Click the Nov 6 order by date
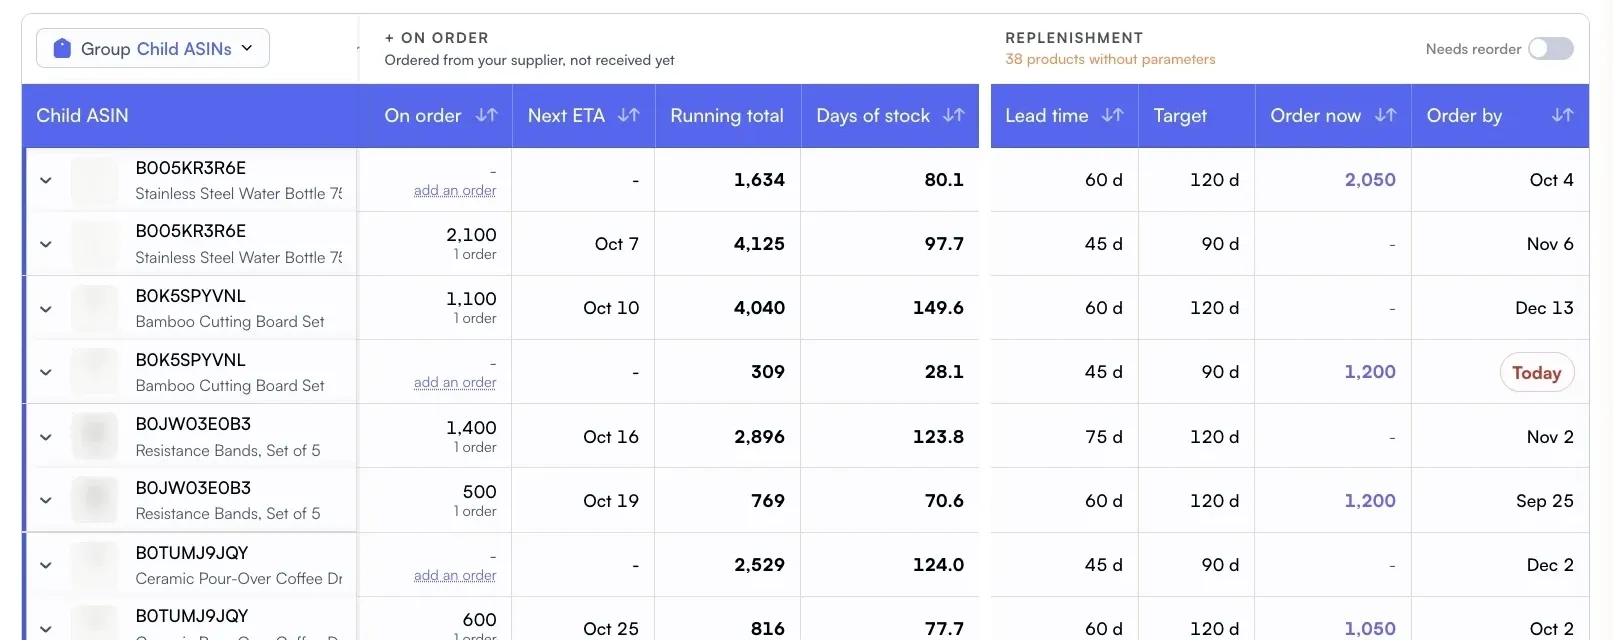This screenshot has height=640, width=1613. tap(1550, 244)
